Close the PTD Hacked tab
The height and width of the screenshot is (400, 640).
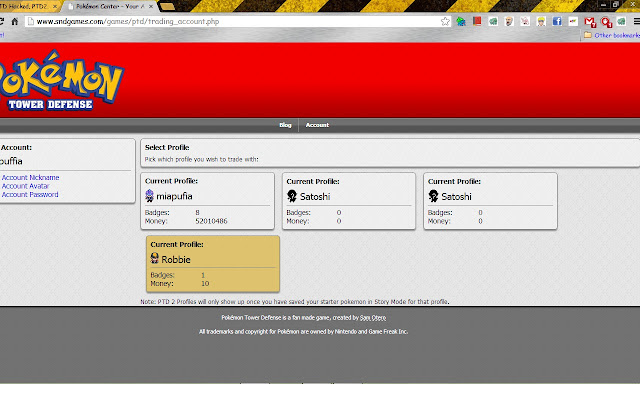pyautogui.click(x=55, y=6)
